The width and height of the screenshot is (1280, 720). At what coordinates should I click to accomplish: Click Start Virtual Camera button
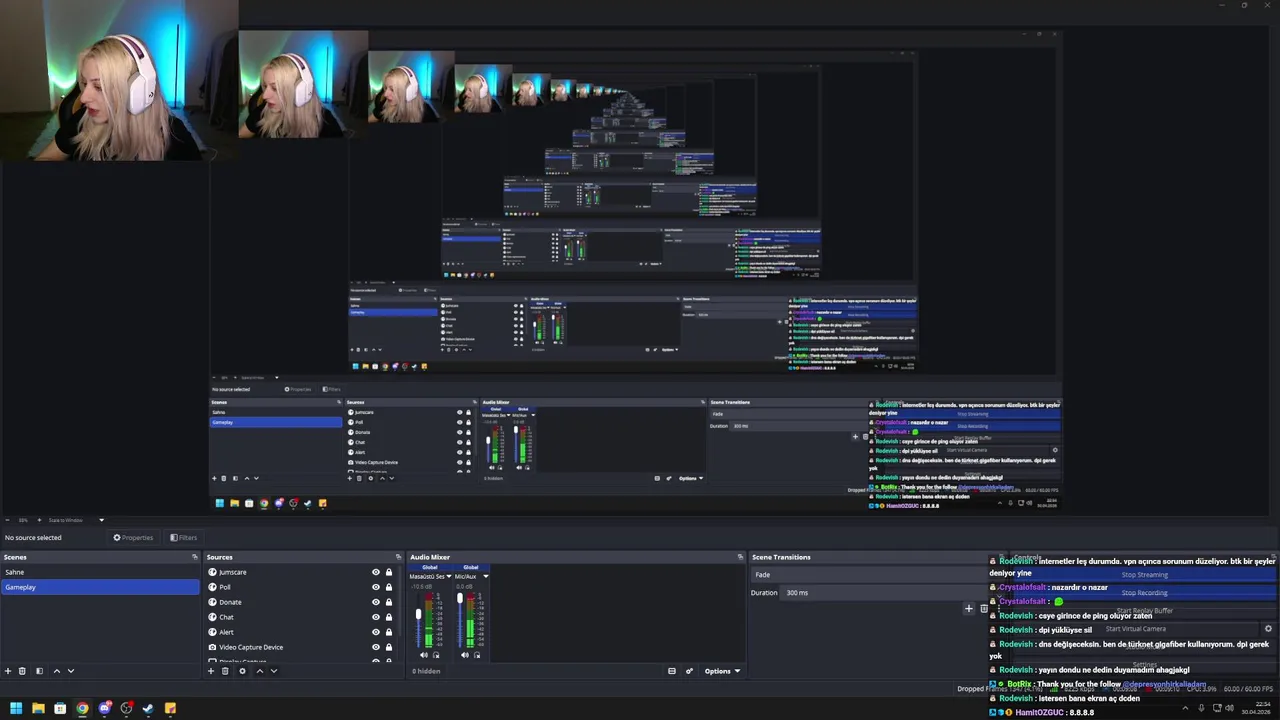pos(1137,629)
